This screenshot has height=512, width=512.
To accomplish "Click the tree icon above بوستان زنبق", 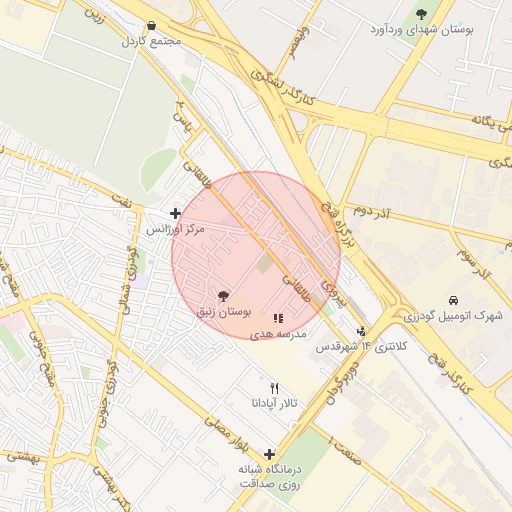I will [x=223, y=296].
